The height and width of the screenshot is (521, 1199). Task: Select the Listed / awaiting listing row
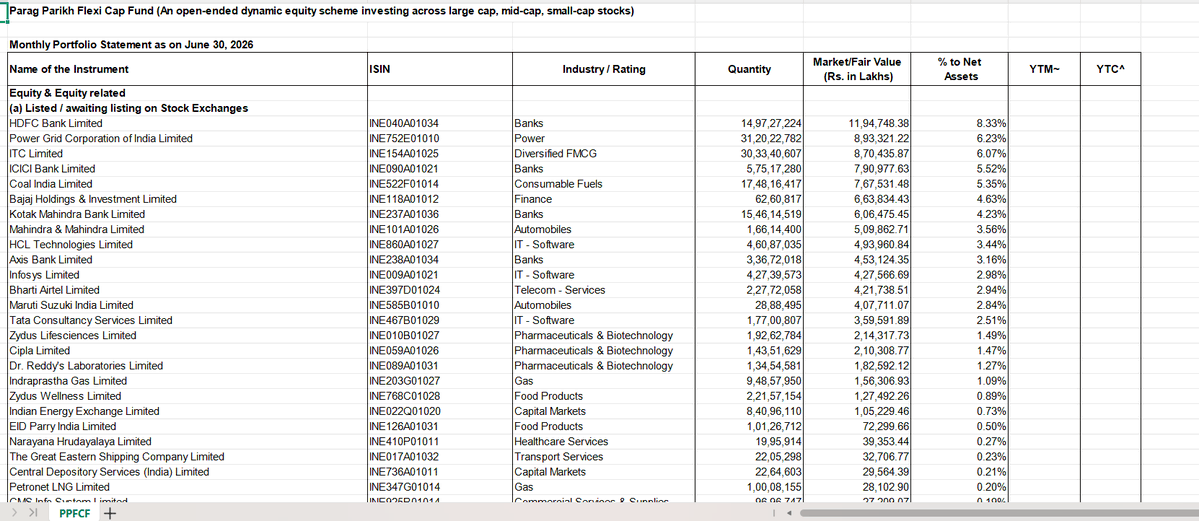coord(187,108)
